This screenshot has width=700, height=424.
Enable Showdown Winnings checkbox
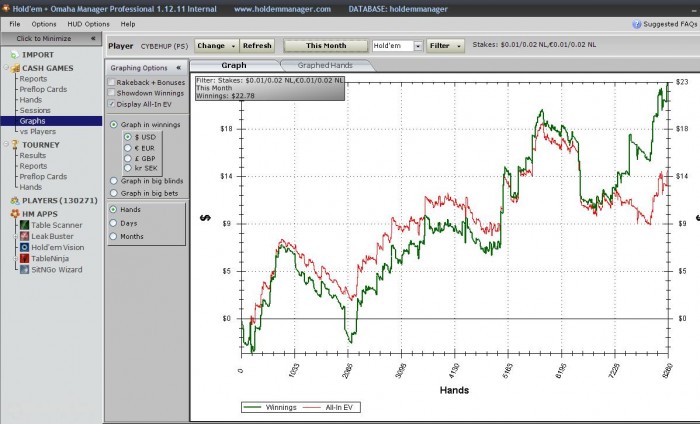pos(112,93)
